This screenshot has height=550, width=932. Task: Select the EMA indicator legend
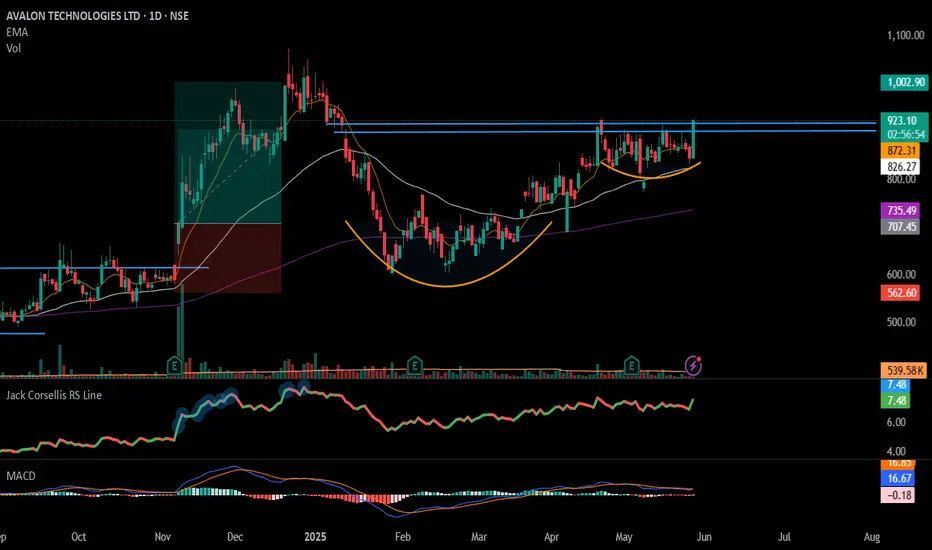(17, 32)
